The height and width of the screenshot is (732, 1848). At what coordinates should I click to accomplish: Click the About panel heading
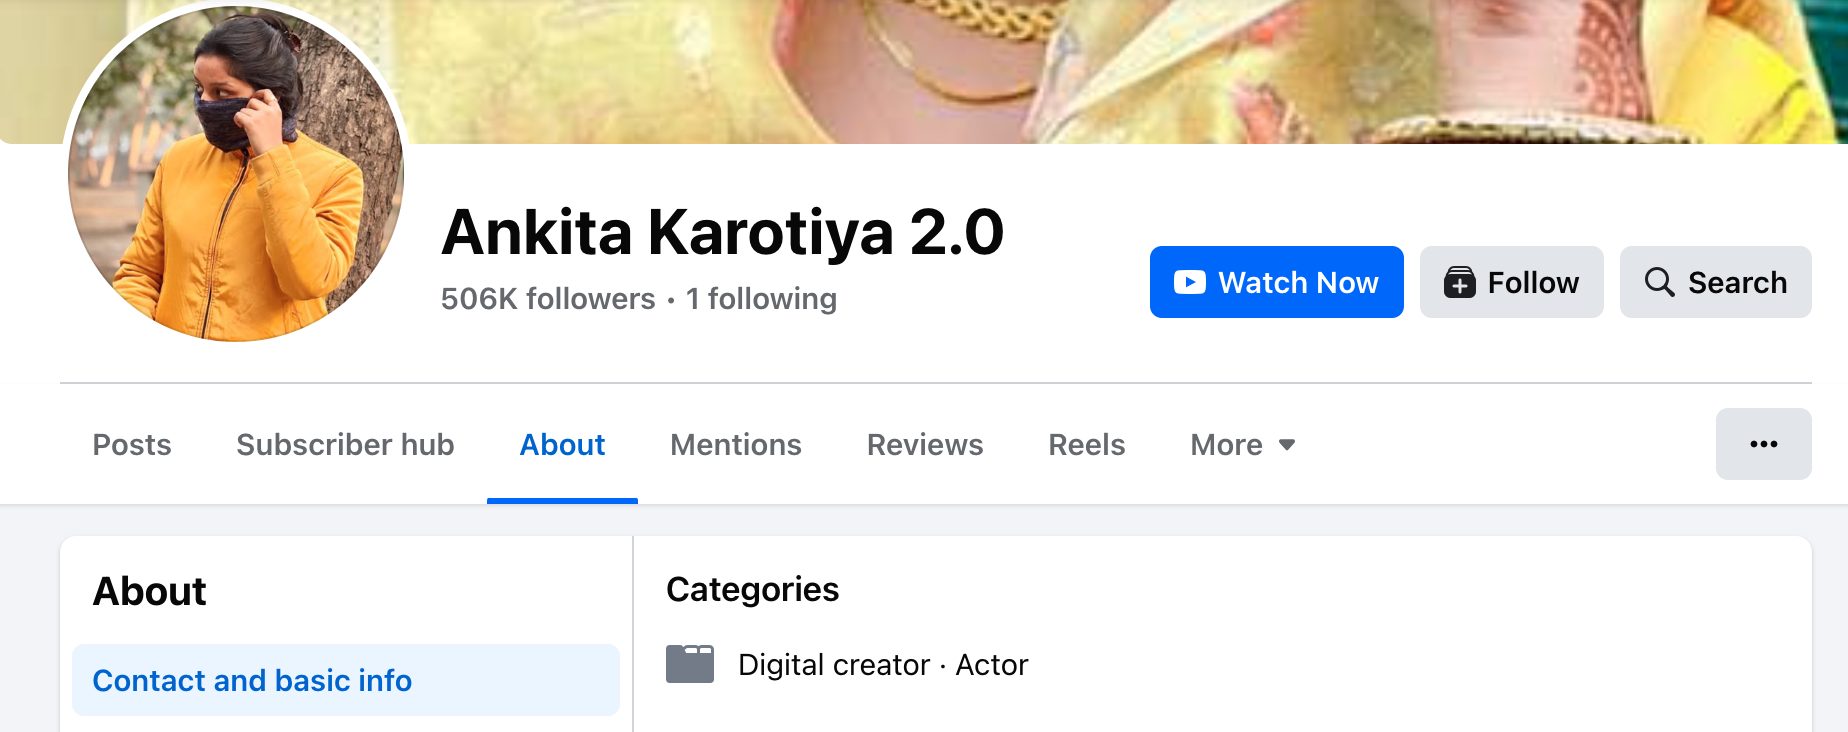point(150,592)
